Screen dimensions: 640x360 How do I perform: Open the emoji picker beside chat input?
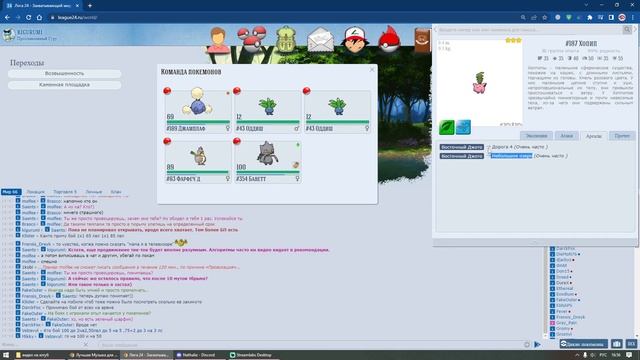click(x=527, y=345)
